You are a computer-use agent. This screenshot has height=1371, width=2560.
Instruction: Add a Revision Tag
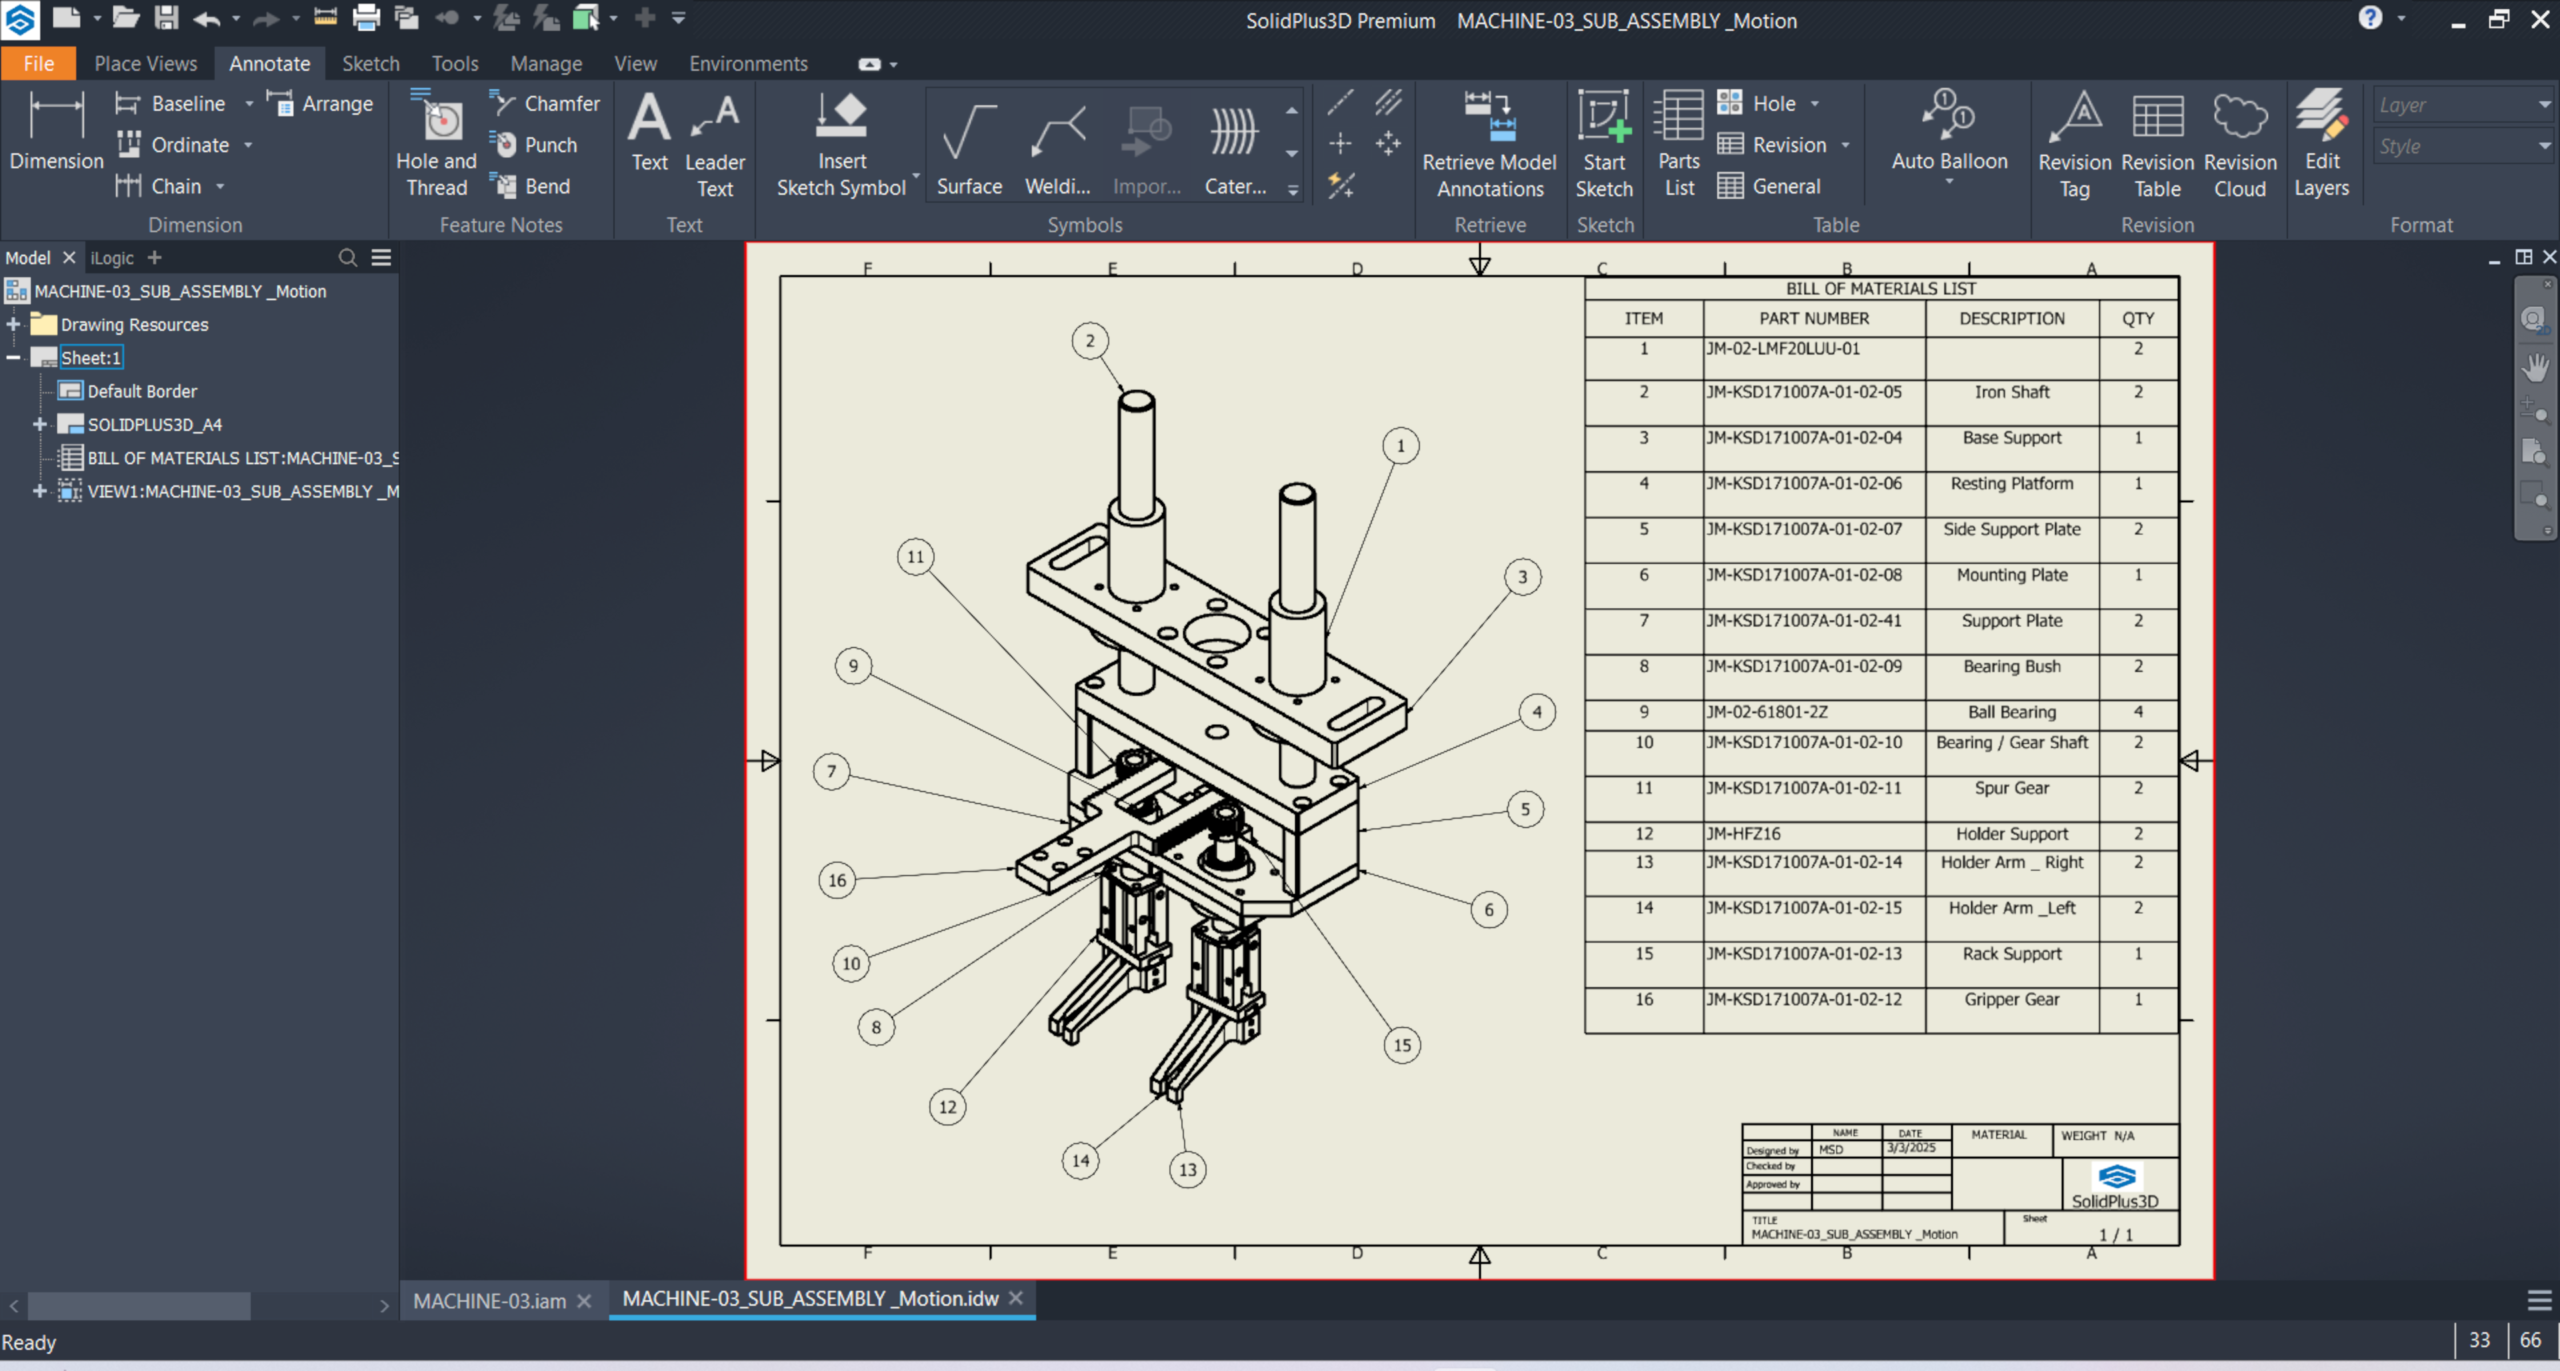pos(2075,145)
